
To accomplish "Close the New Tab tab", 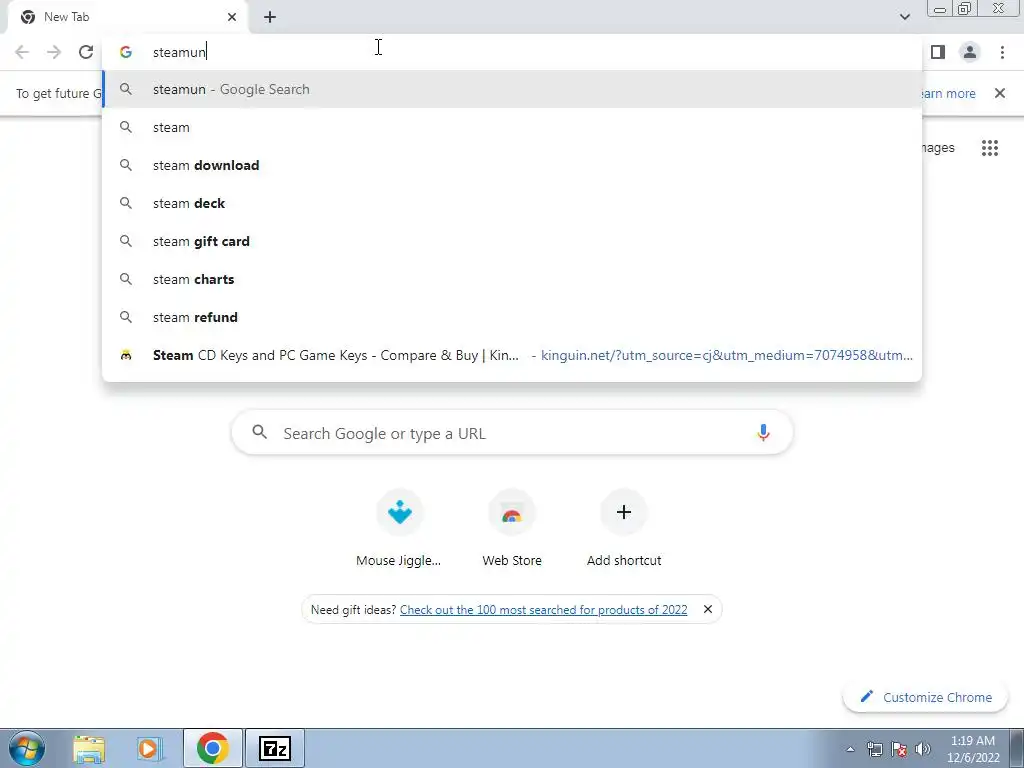I will click(232, 17).
